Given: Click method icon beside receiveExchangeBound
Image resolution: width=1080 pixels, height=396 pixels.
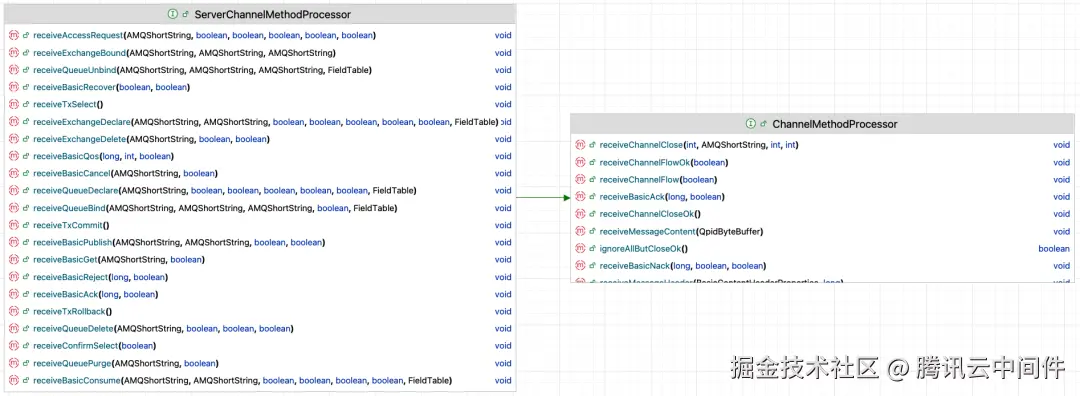Looking at the screenshot, I should tap(14, 52).
